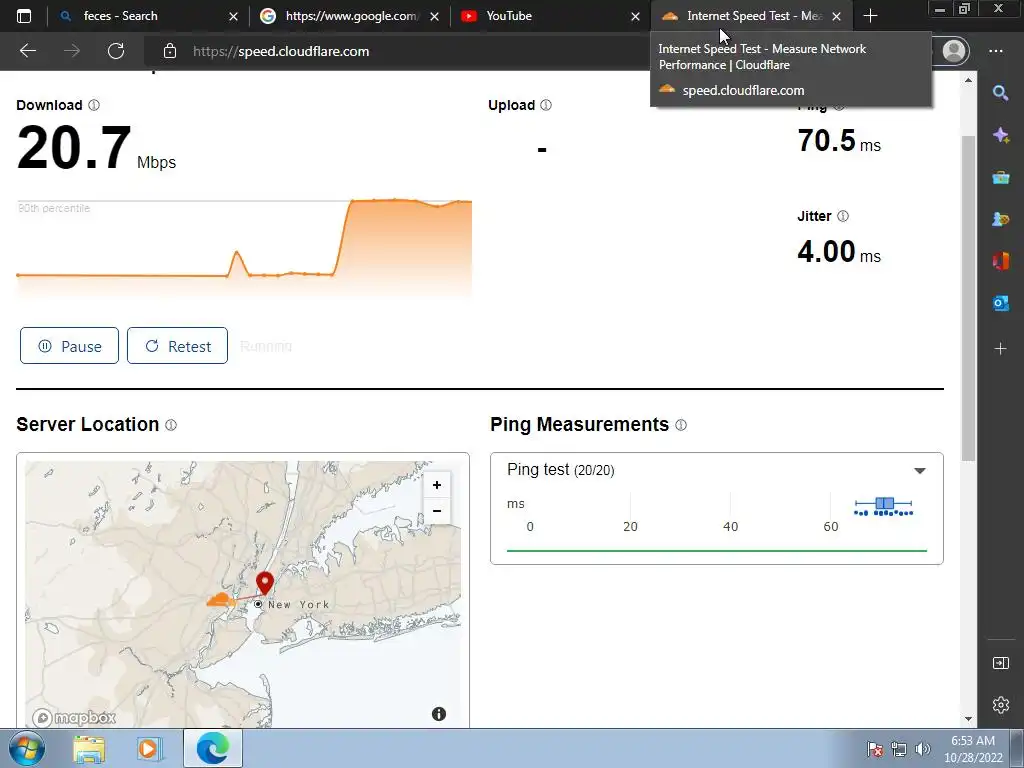Click the download speed graph
1024x768 pixels.
click(x=244, y=248)
